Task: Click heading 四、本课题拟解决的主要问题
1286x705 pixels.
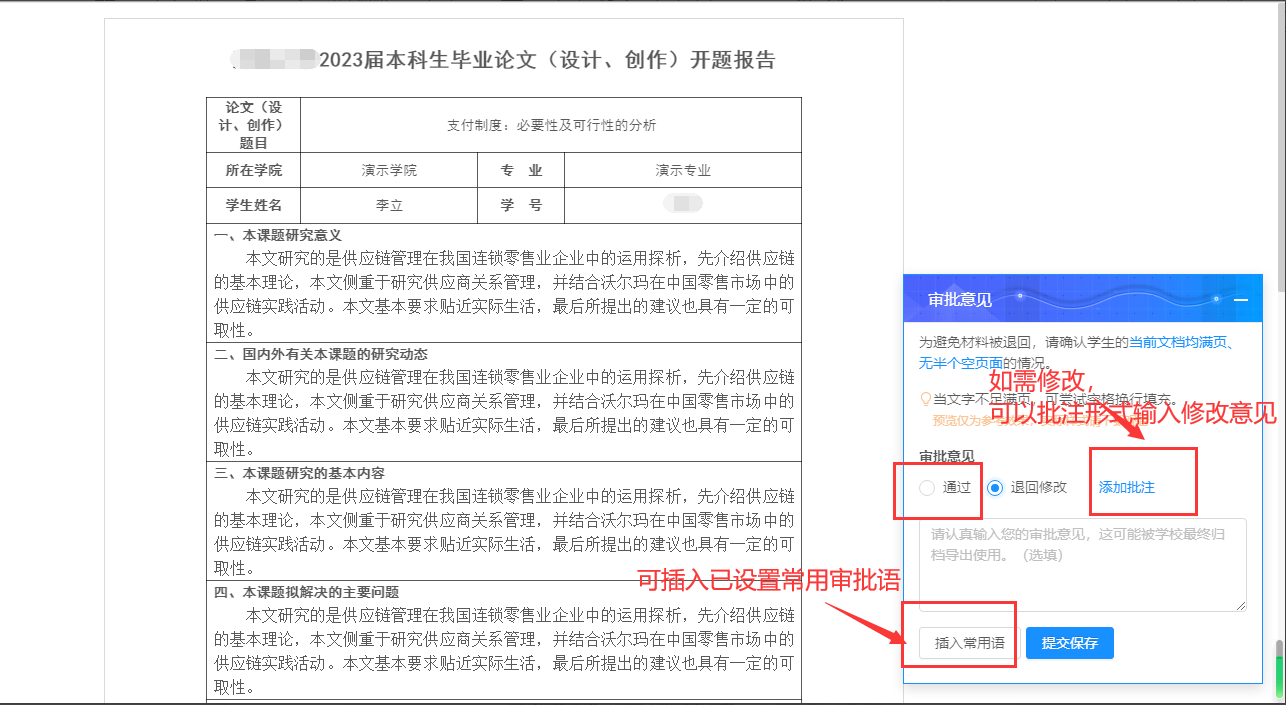Action: (306, 592)
